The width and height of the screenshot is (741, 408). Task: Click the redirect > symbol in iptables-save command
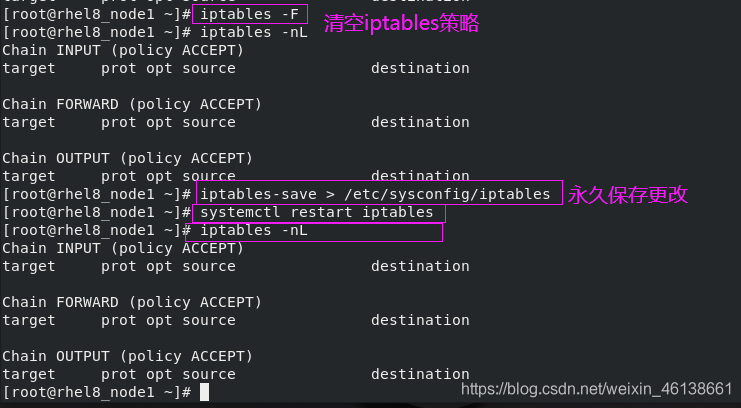point(330,194)
